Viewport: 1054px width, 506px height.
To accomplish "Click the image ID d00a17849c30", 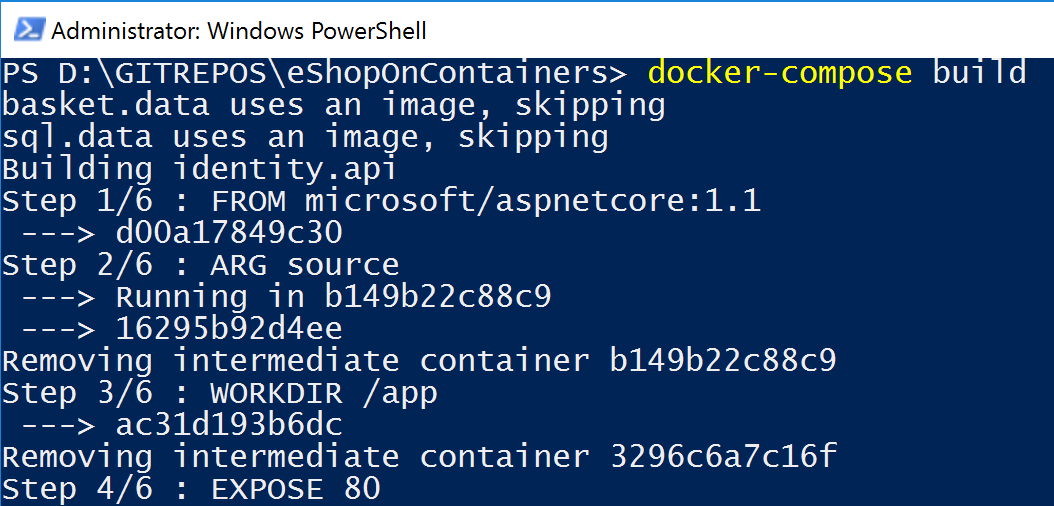I will pyautogui.click(x=229, y=233).
